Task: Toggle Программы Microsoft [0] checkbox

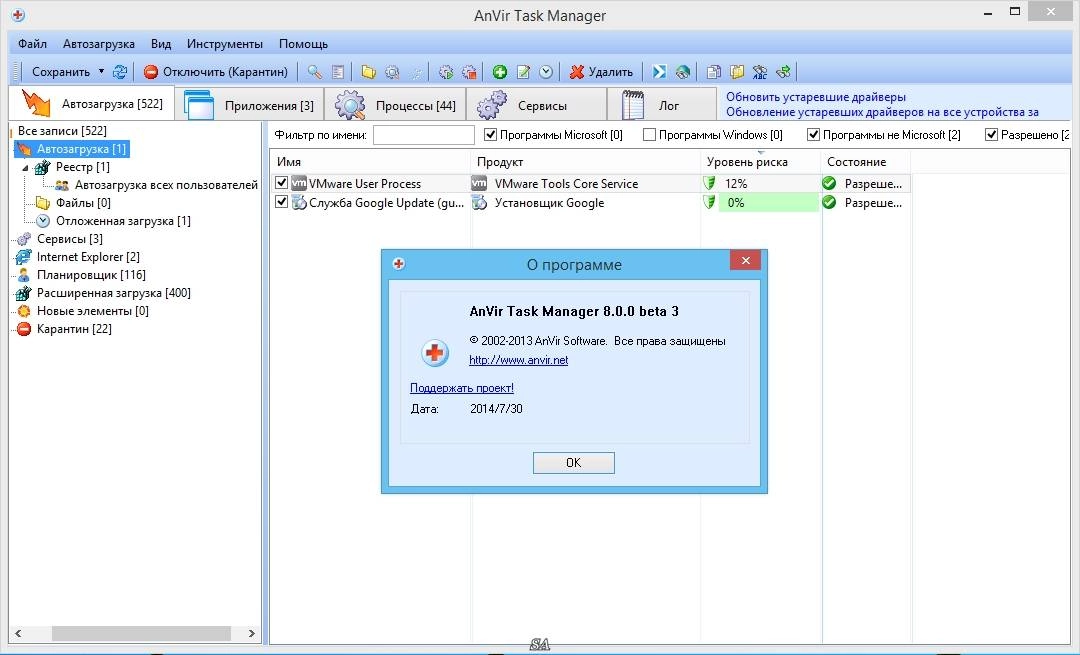Action: (x=490, y=135)
